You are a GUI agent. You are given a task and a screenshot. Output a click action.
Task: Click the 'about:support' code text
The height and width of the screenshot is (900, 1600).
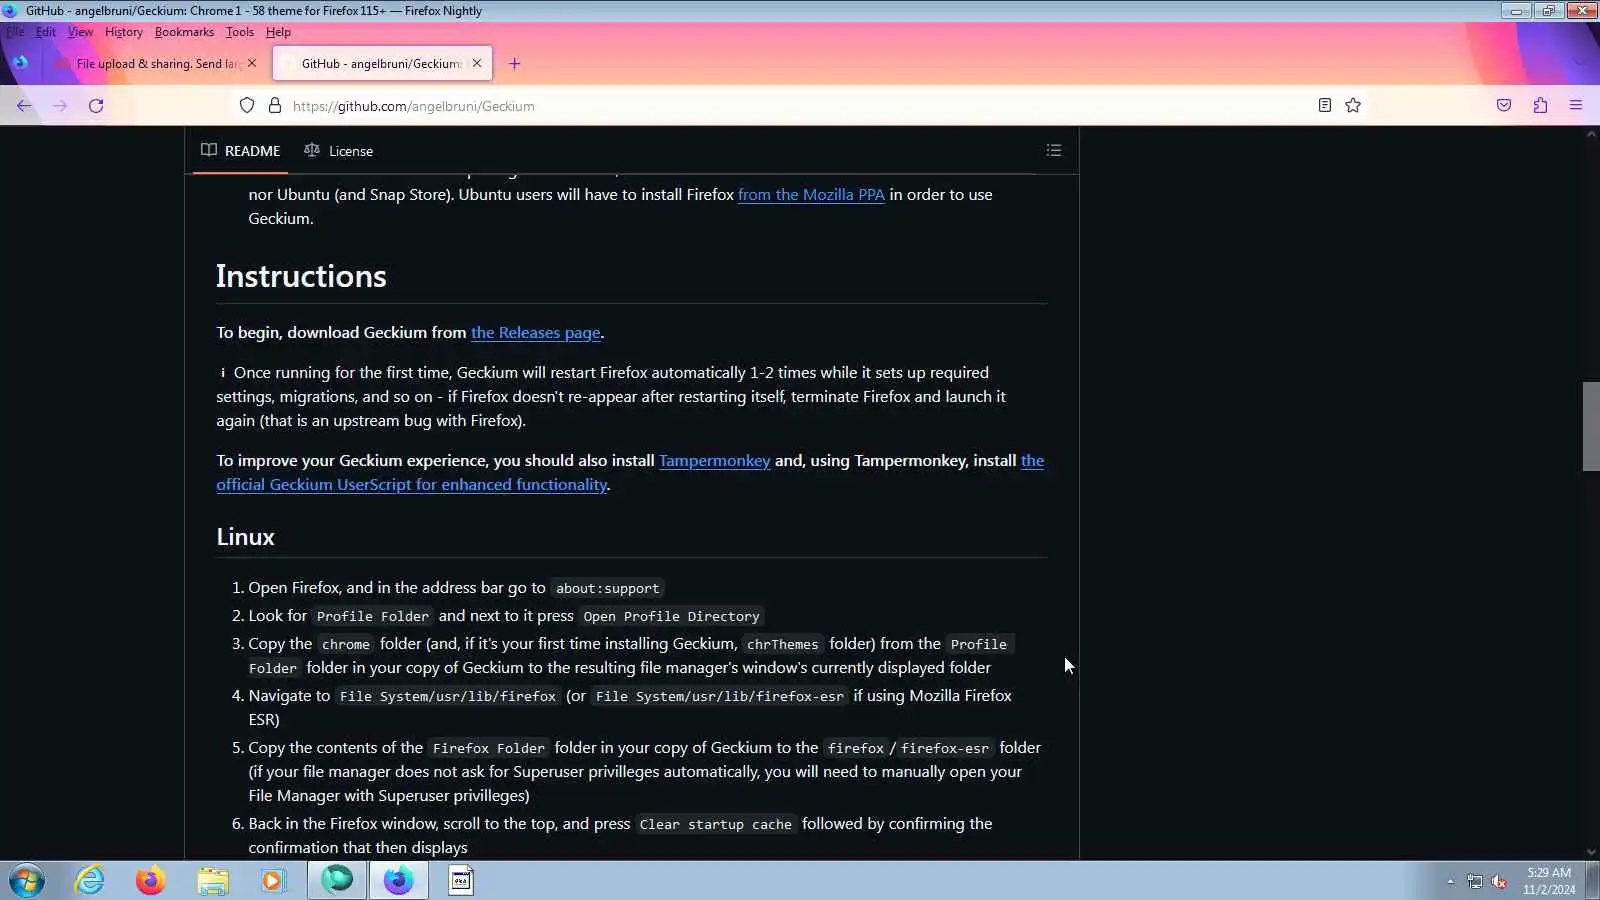point(607,589)
